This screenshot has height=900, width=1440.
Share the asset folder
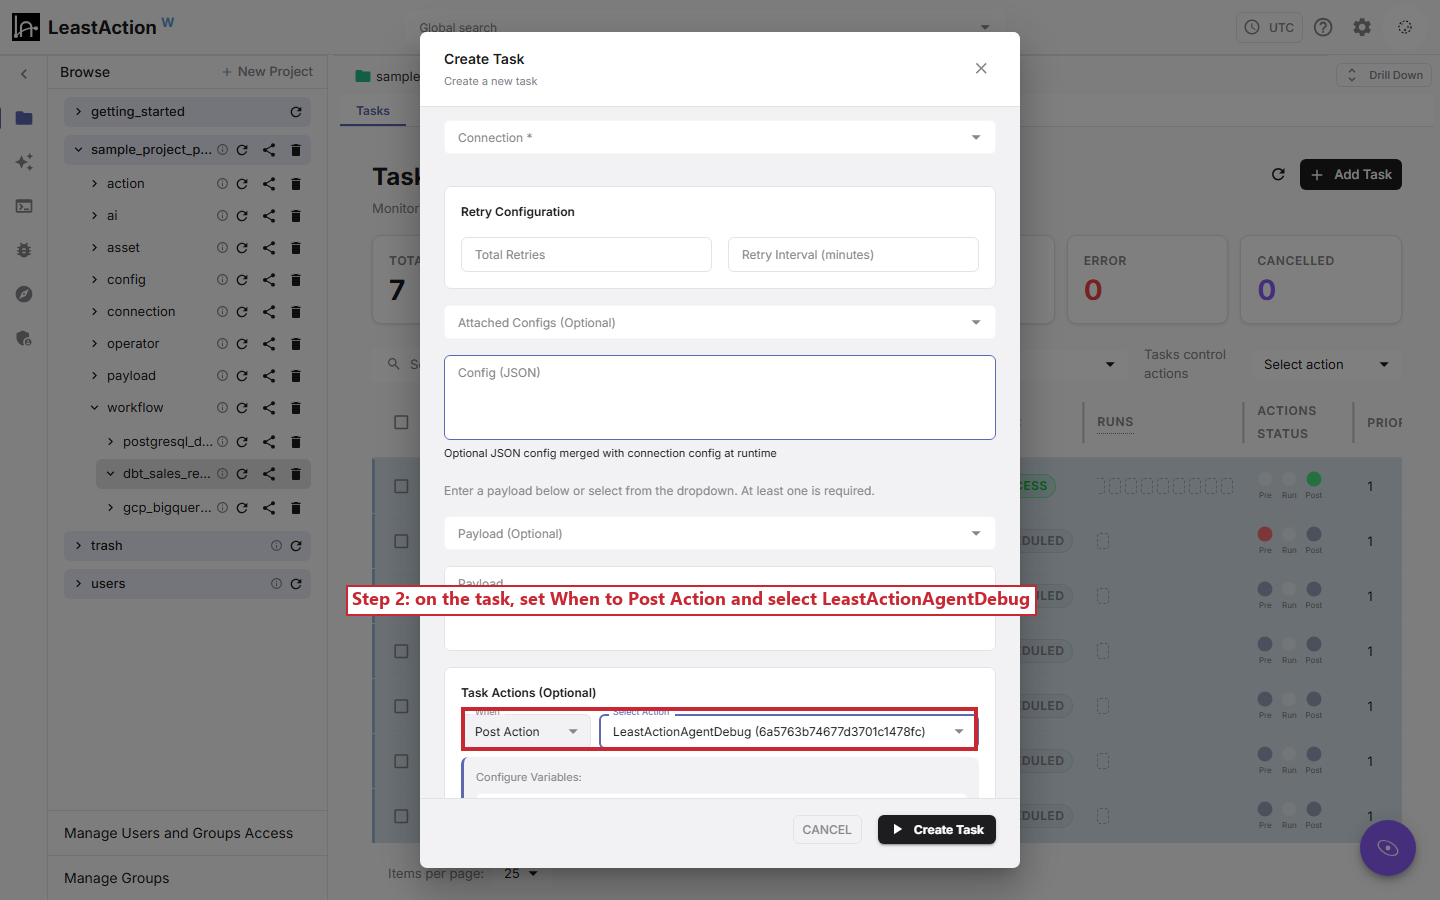(269, 248)
